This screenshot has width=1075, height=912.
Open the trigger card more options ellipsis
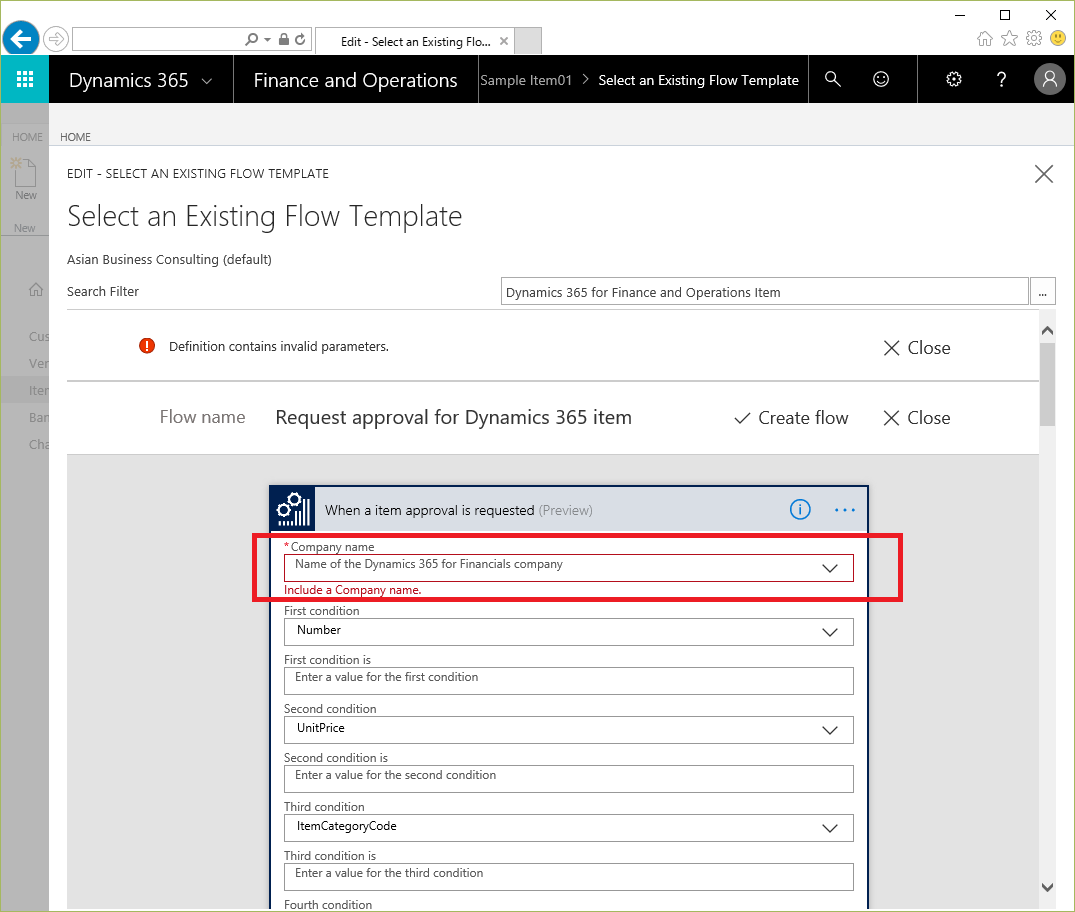(x=845, y=509)
